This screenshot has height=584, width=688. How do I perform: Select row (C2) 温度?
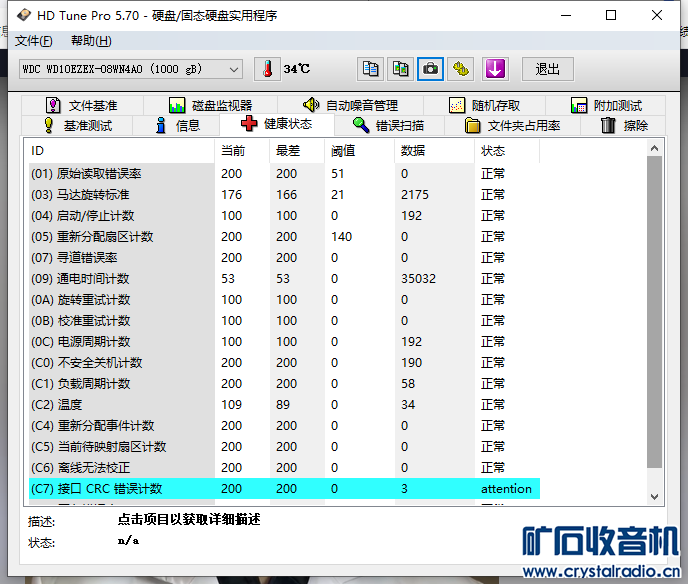(x=284, y=405)
